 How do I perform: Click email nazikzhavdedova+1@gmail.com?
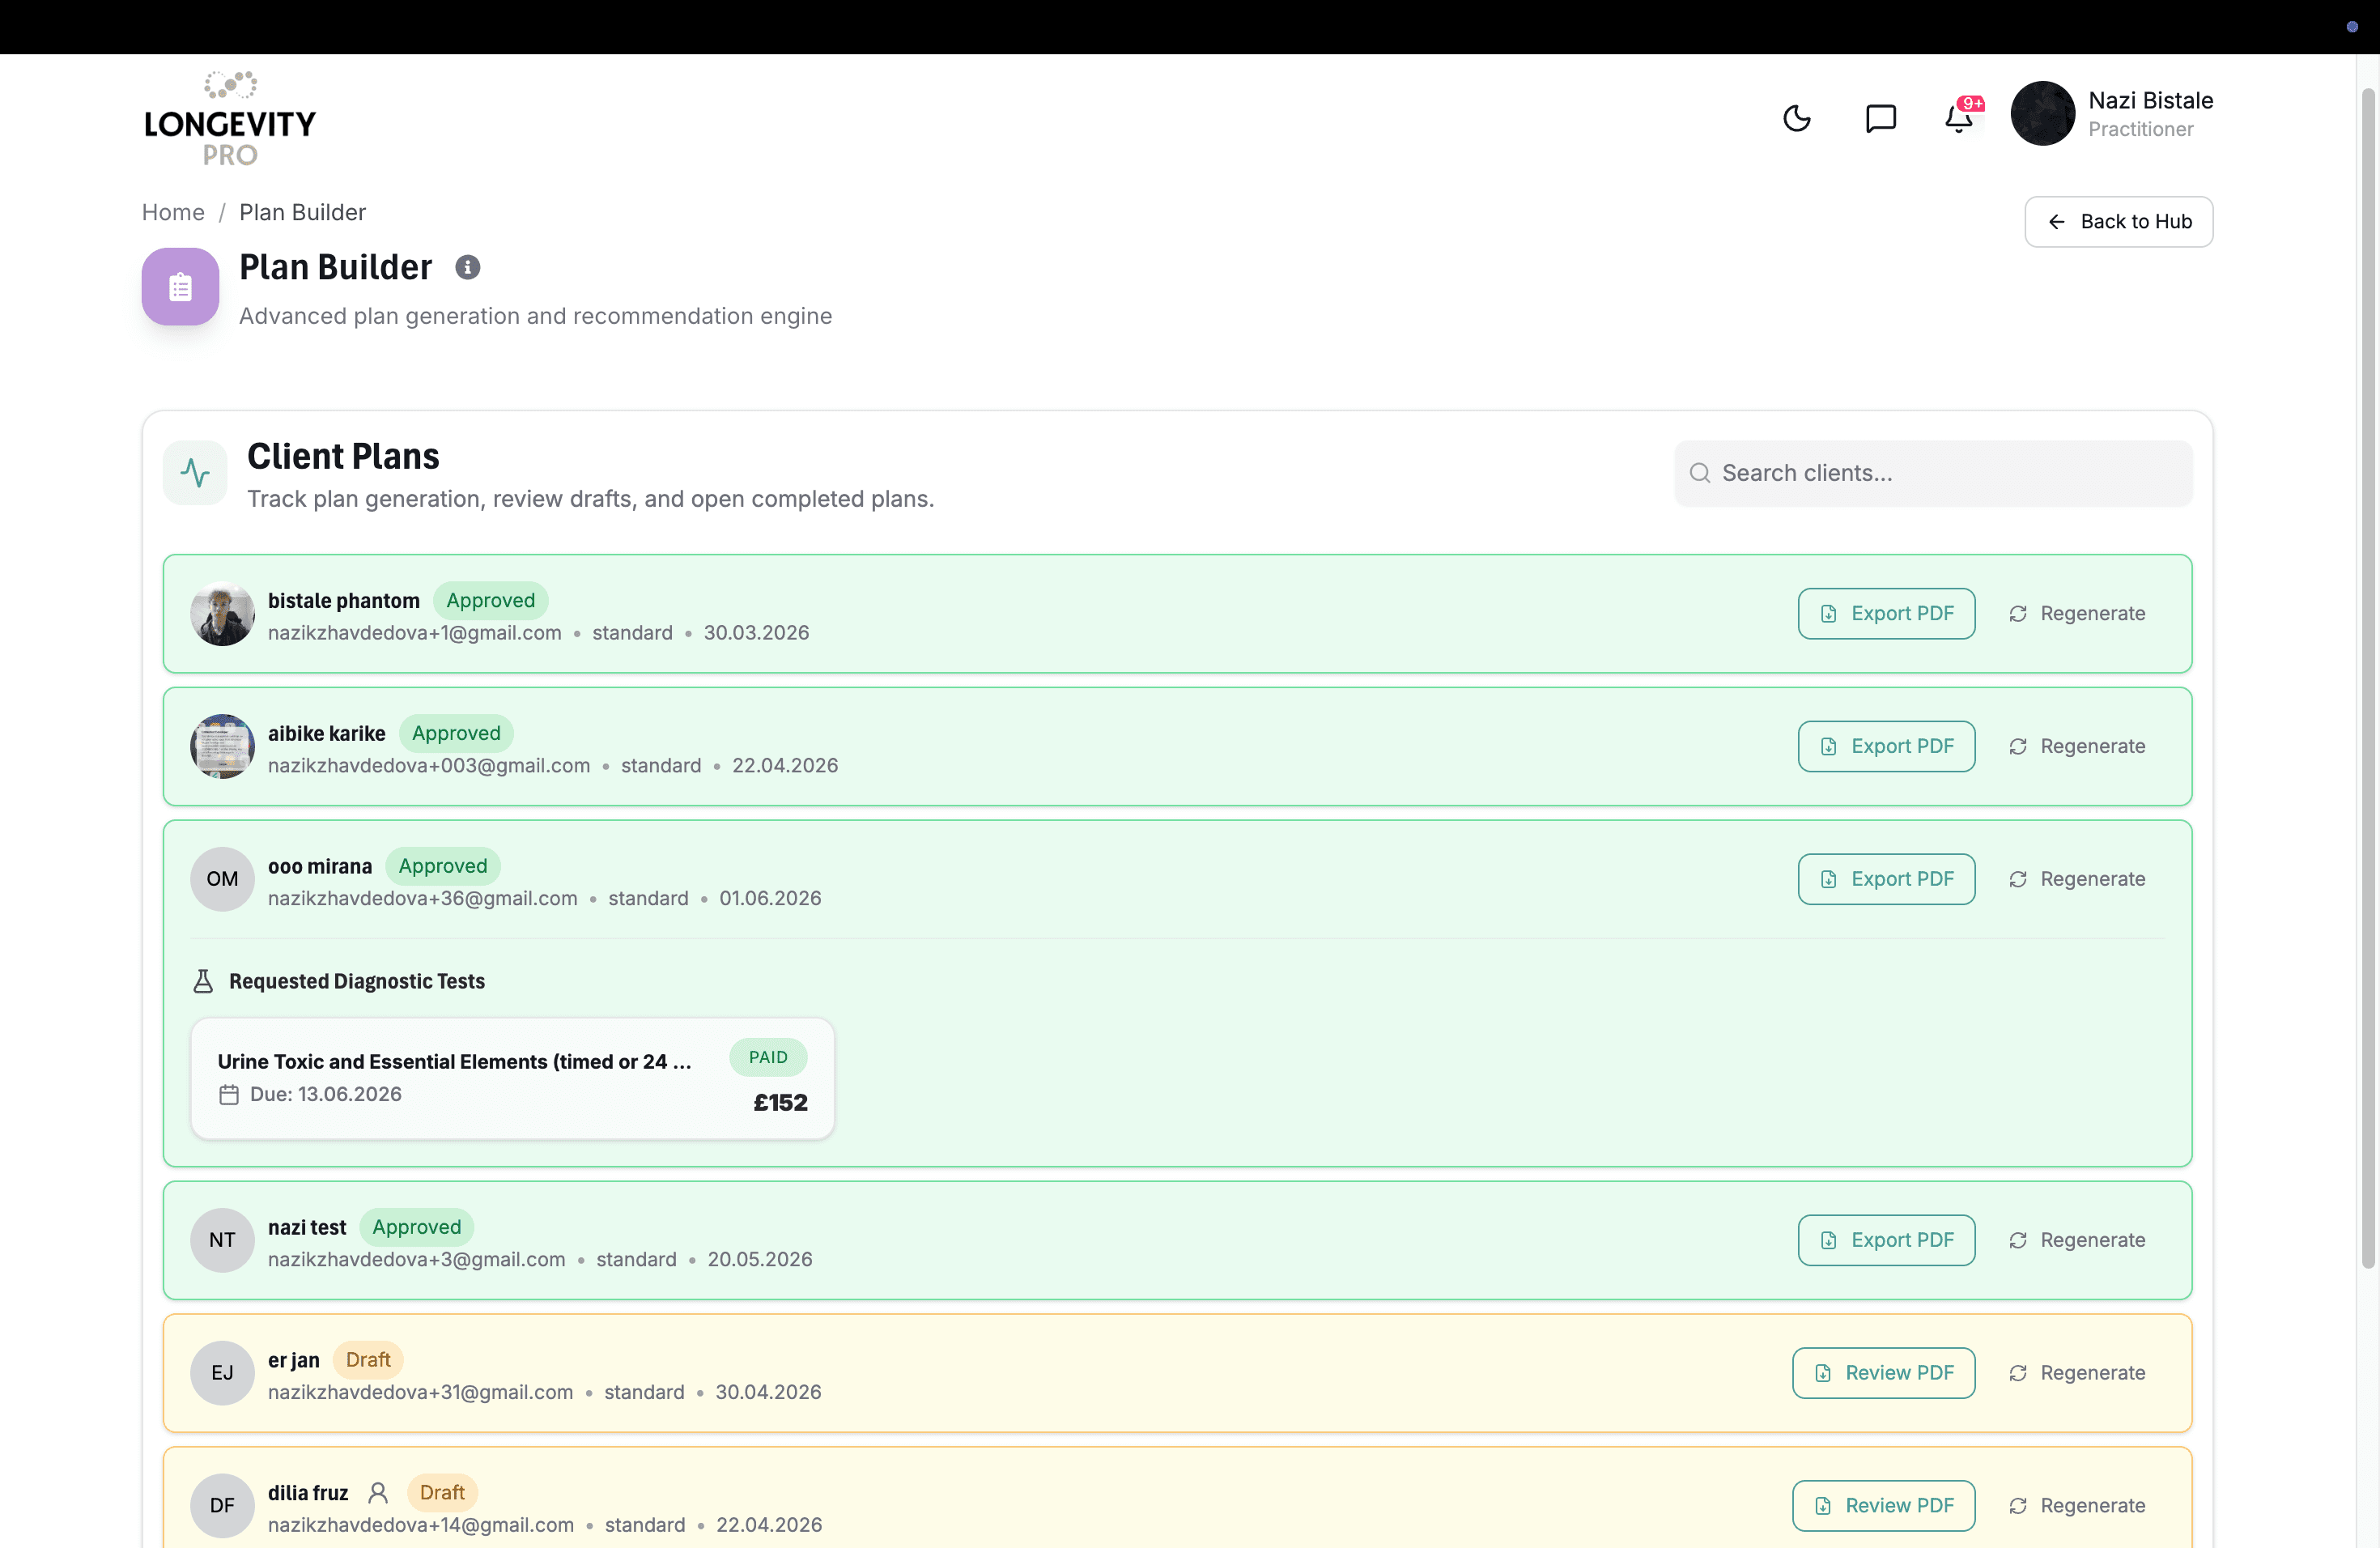(x=415, y=633)
